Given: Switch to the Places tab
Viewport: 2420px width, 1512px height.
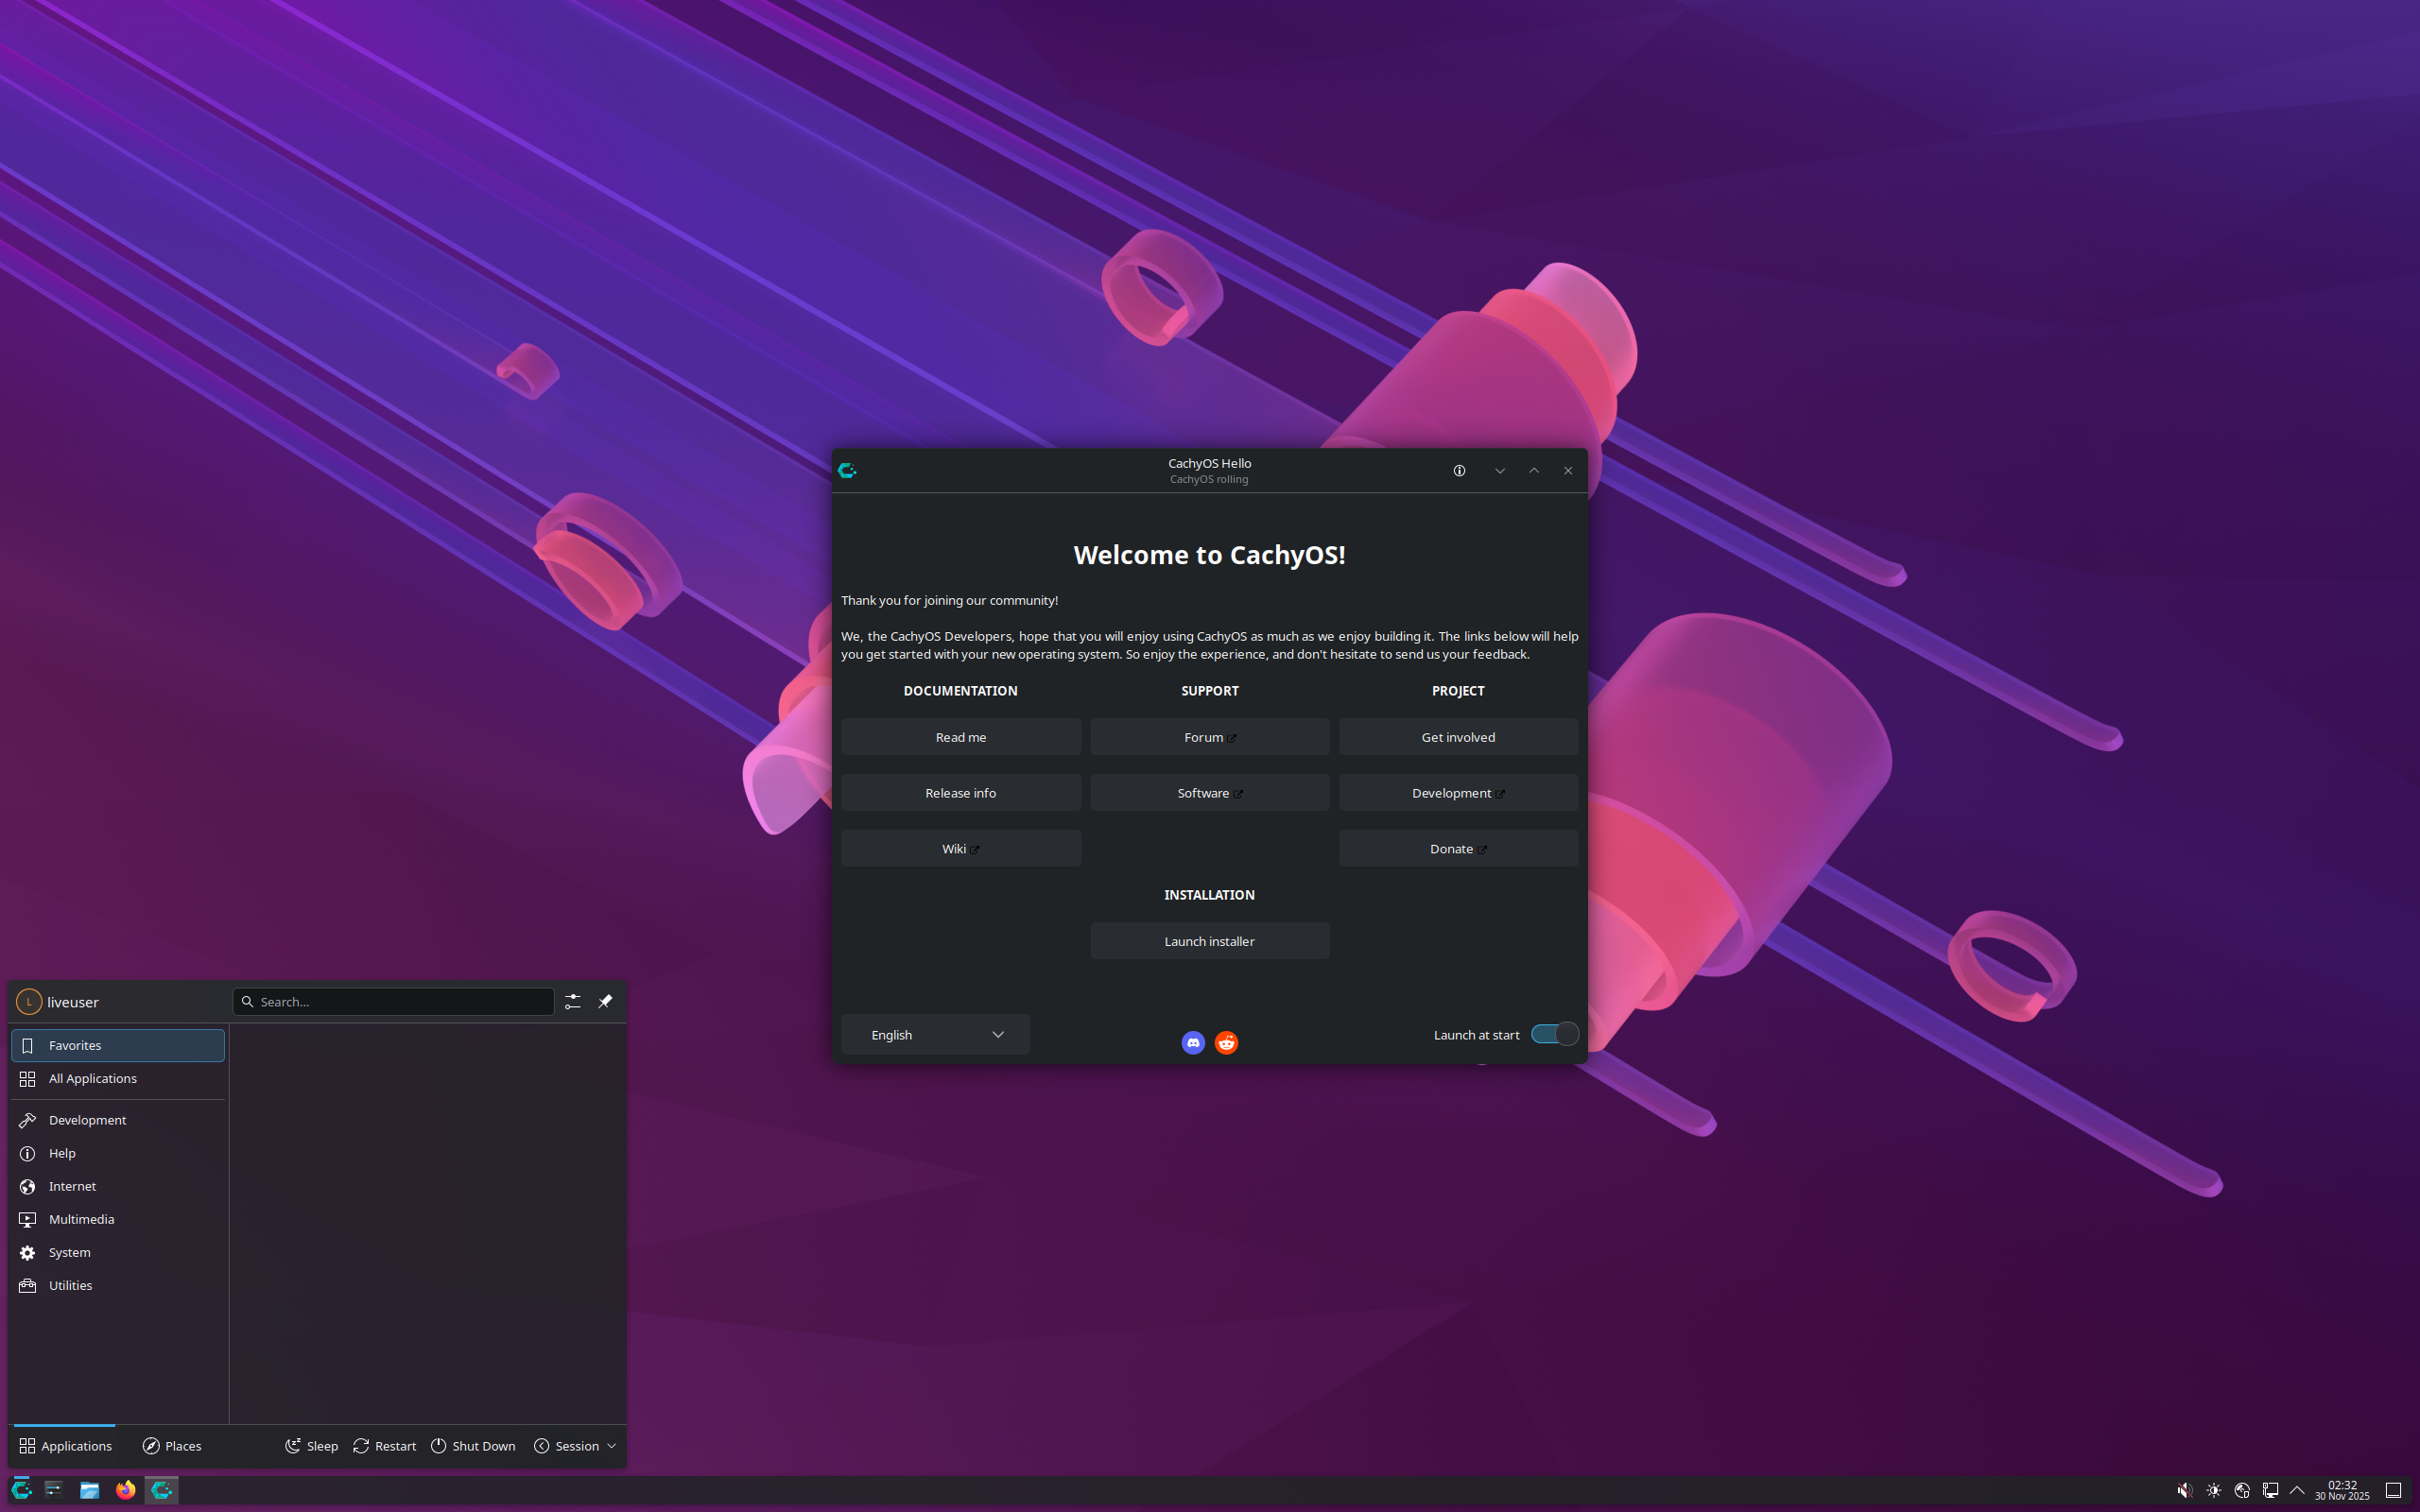Looking at the screenshot, I should (171, 1445).
